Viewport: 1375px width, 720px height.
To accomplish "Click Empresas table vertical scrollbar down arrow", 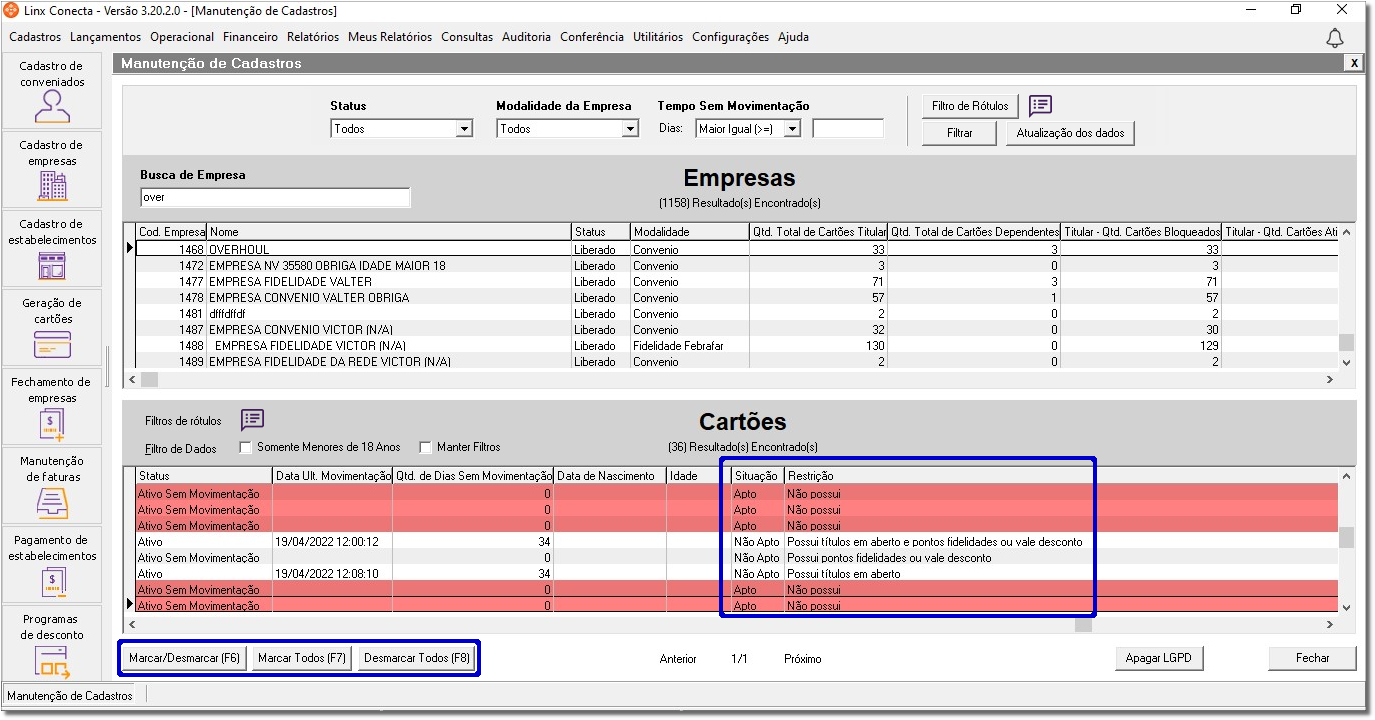I will [x=1346, y=362].
